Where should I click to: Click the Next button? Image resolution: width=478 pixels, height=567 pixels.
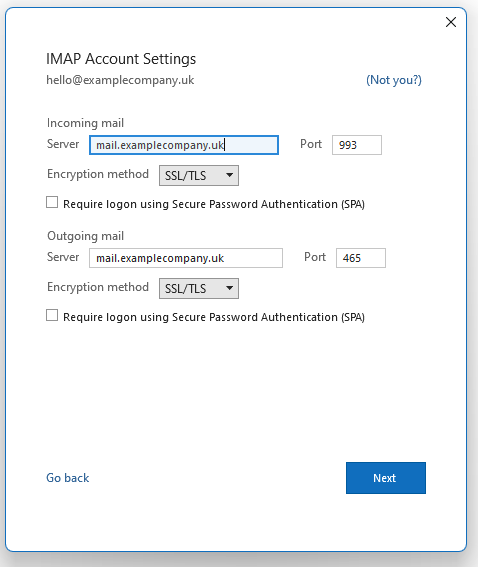[386, 478]
